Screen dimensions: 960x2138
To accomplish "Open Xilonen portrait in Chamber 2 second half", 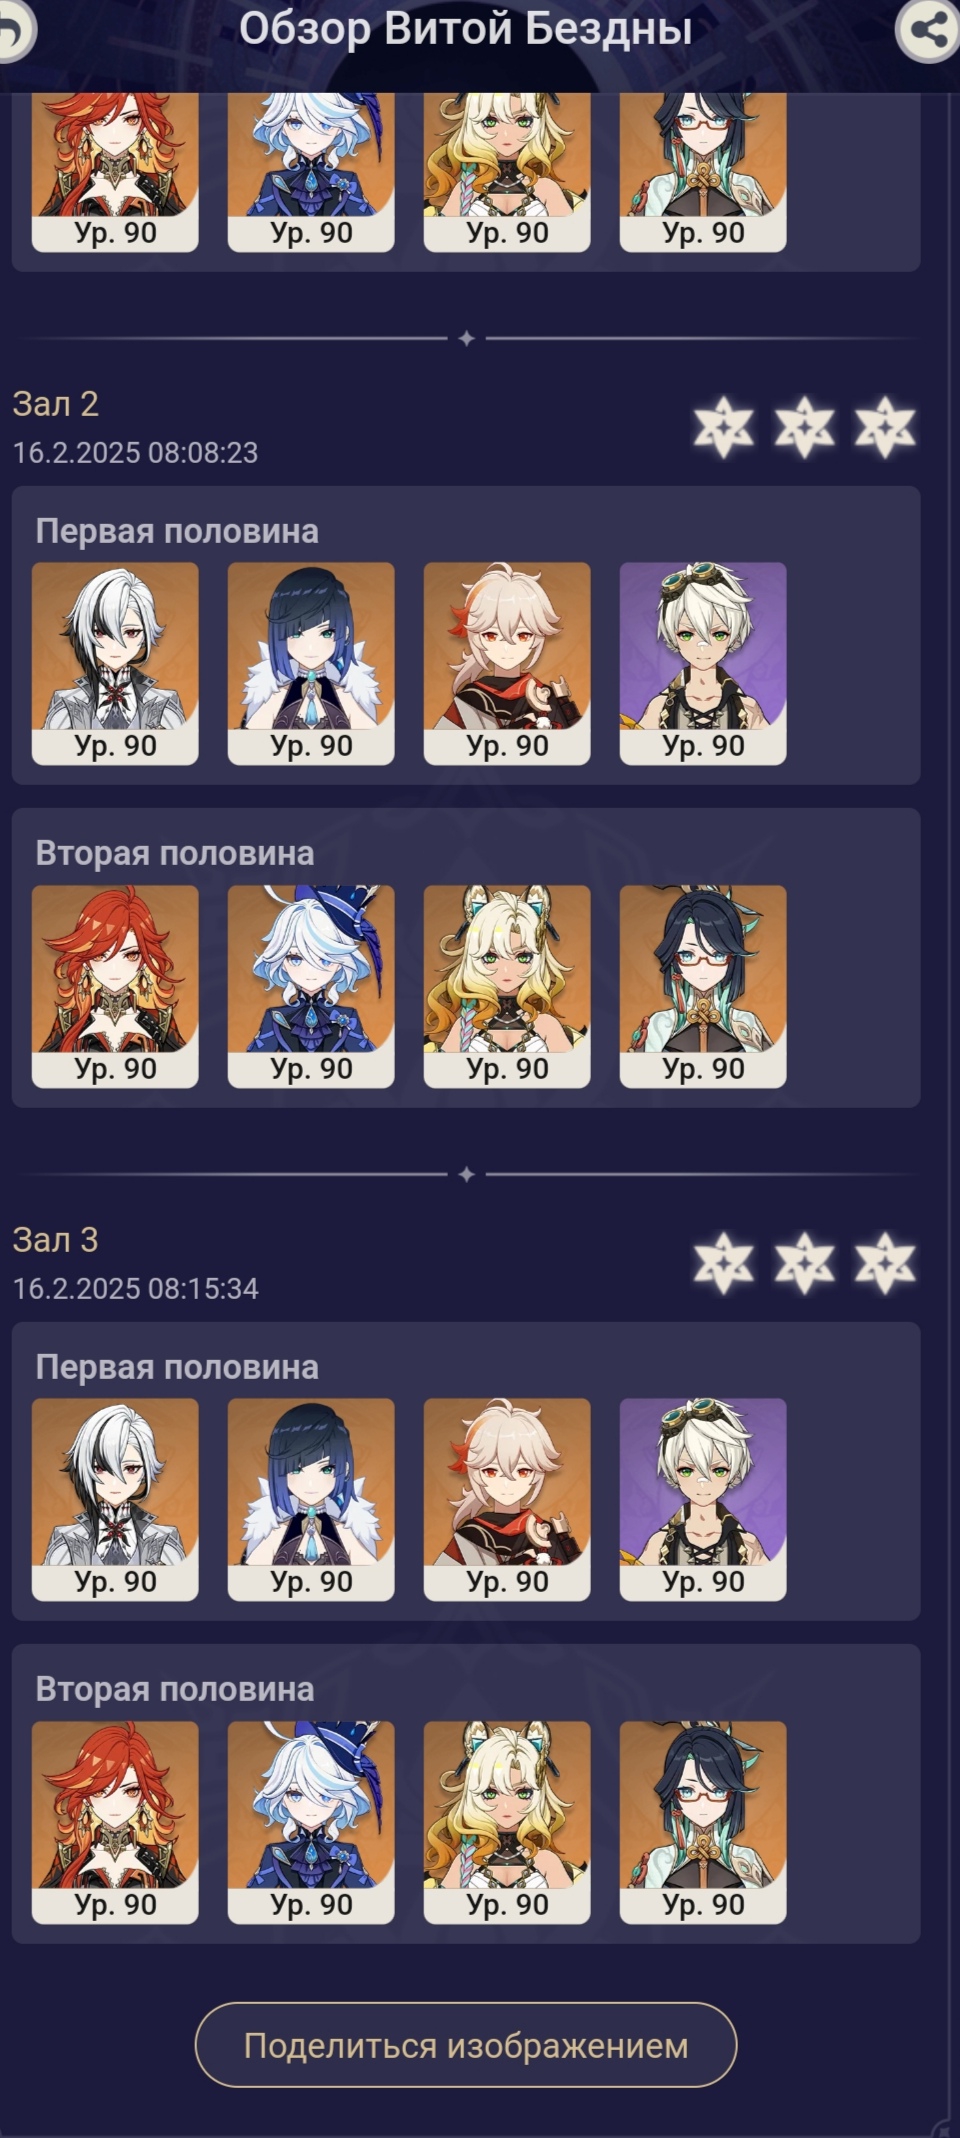I will pyautogui.click(x=507, y=987).
